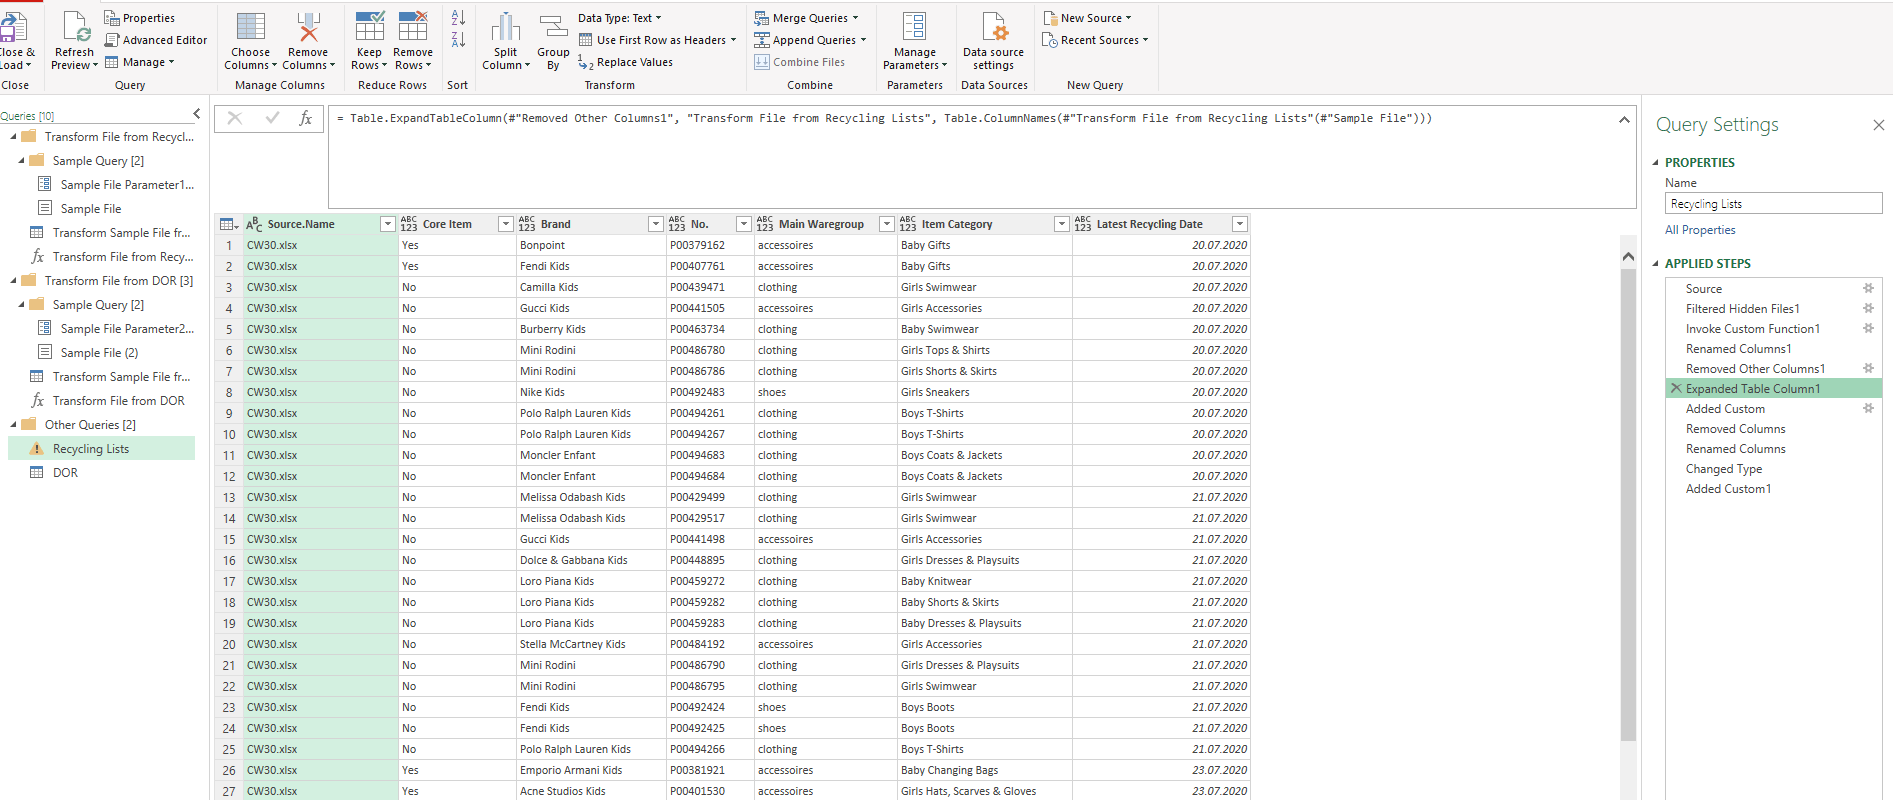This screenshot has width=1893, height=800.
Task: Select the Sample File Parameter1 item
Action: point(127,185)
